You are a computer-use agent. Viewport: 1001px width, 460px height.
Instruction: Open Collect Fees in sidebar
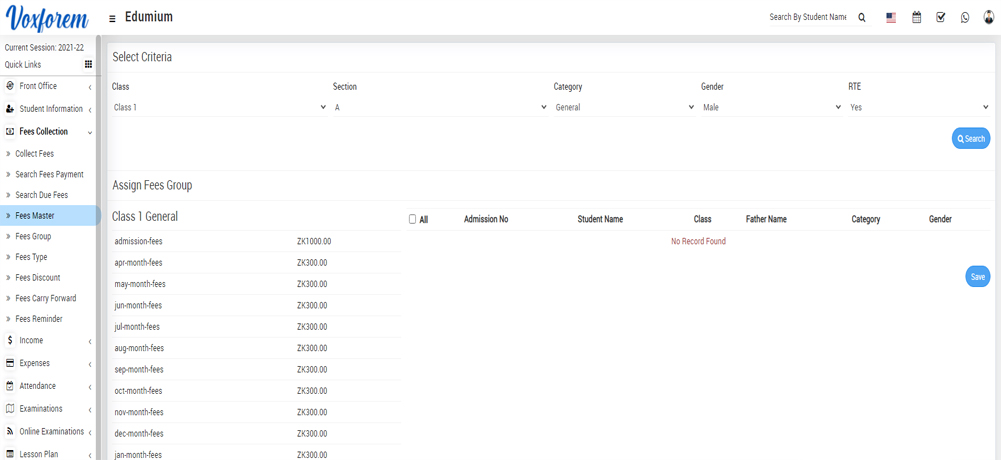pyautogui.click(x=34, y=154)
